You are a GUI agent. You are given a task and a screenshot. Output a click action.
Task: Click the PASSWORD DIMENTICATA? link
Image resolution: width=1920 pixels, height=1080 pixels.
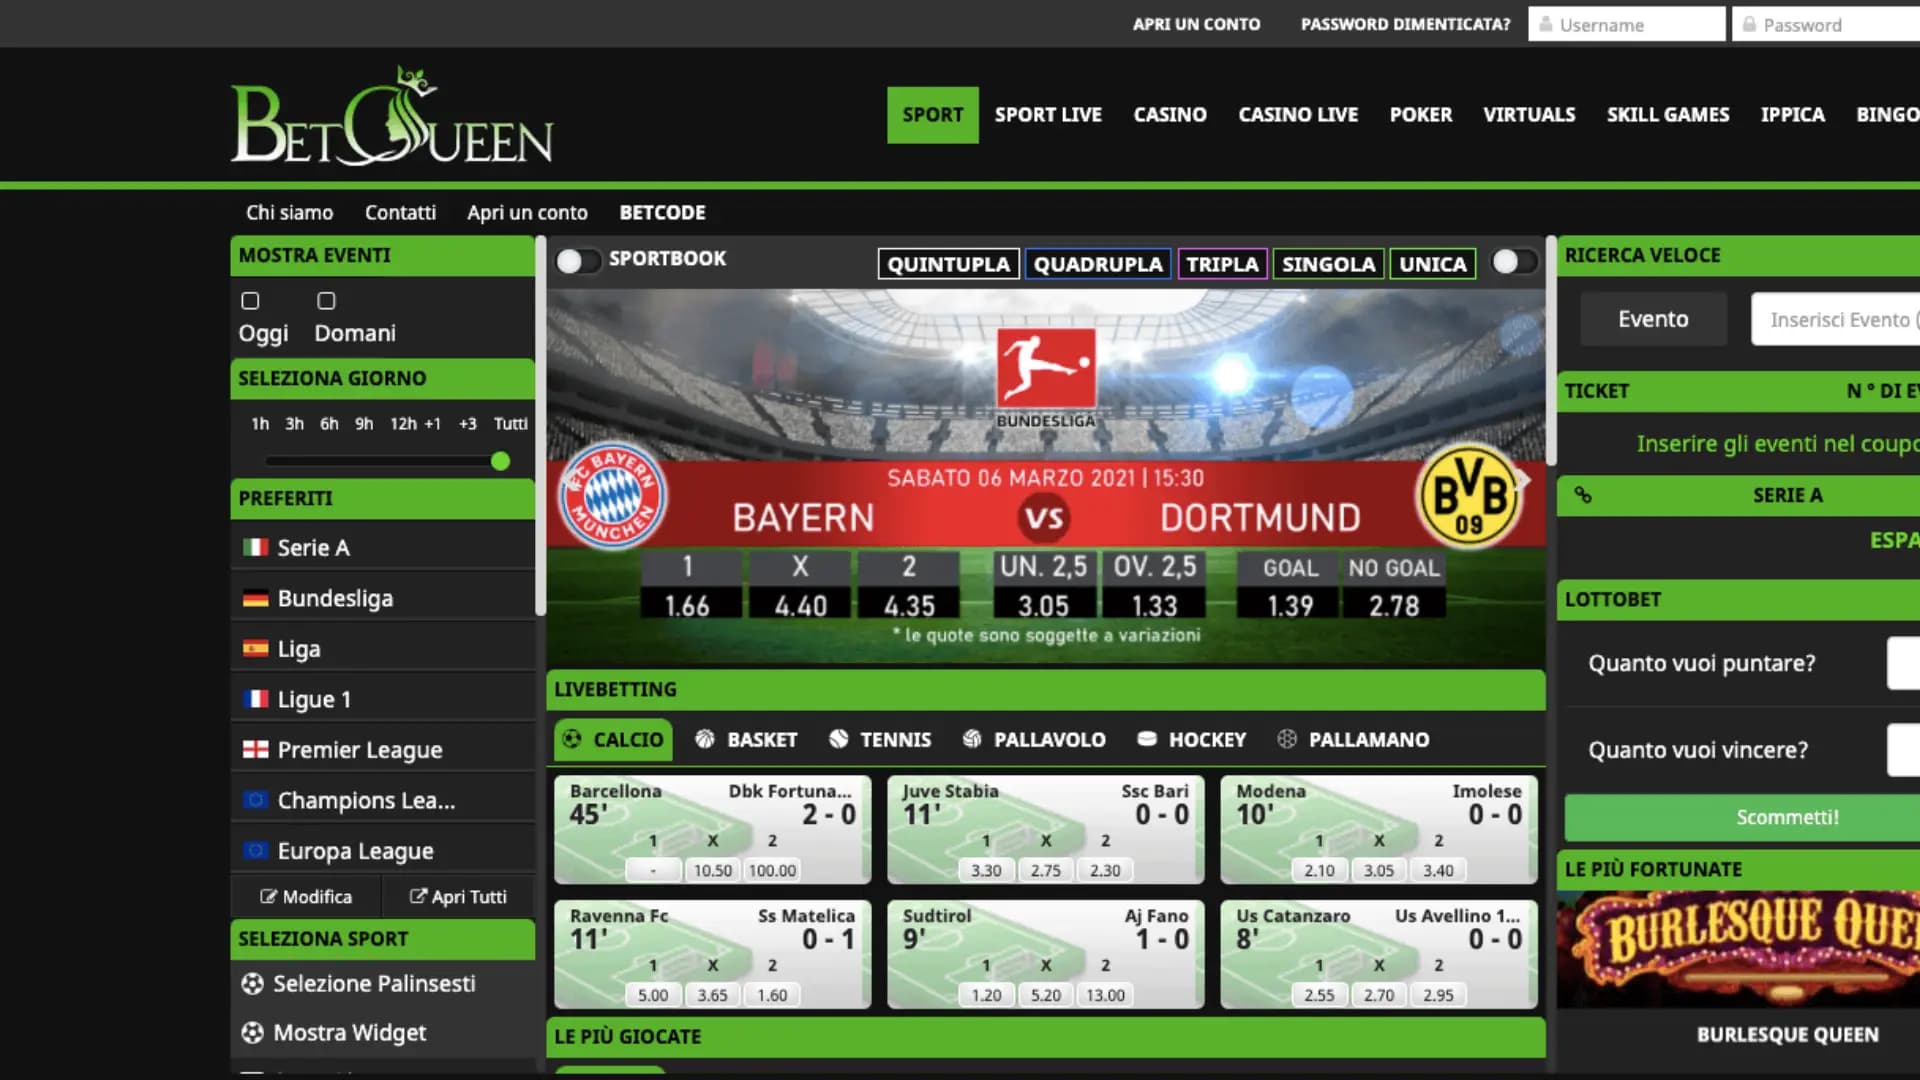(x=1405, y=24)
